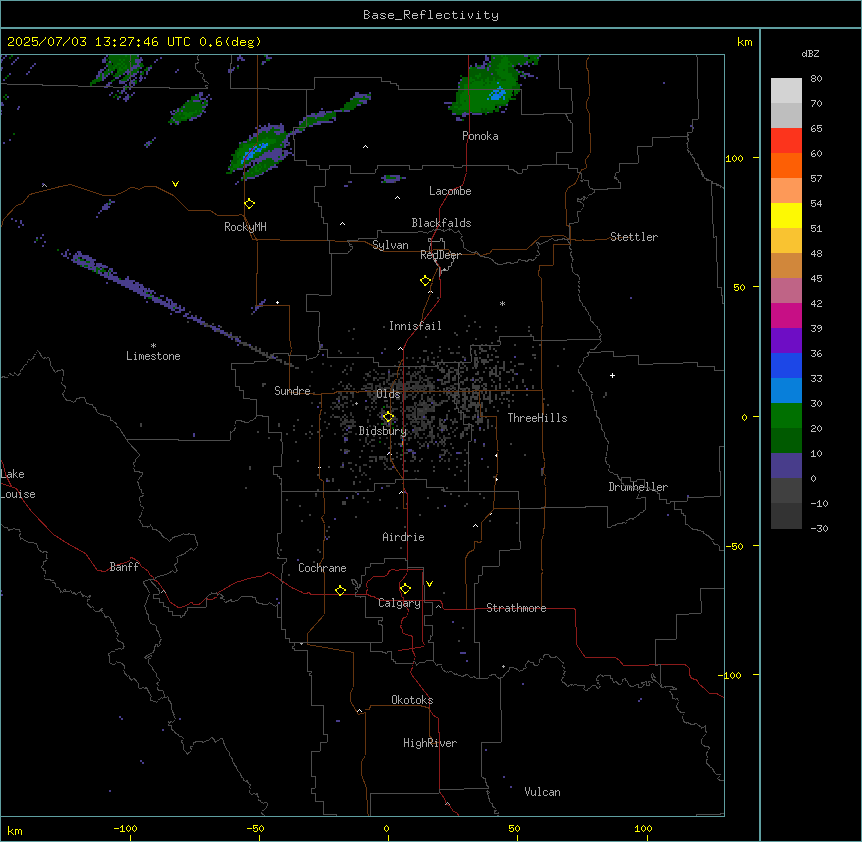Select the Vulcan label
Screen dimensions: 862x842
[543, 792]
